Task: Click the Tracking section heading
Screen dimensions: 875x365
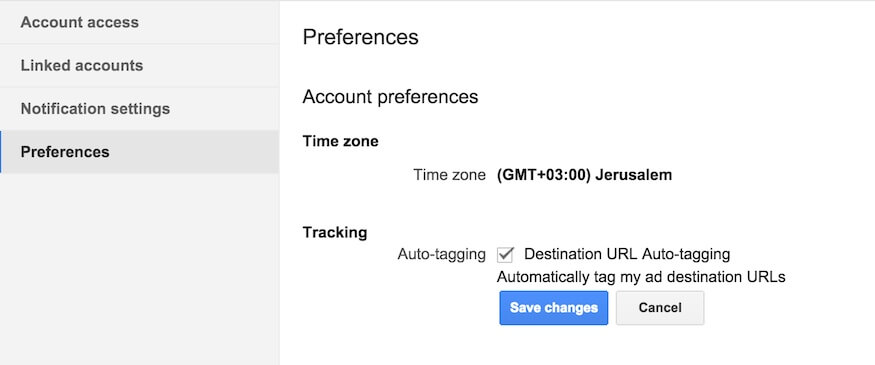Action: (x=335, y=232)
